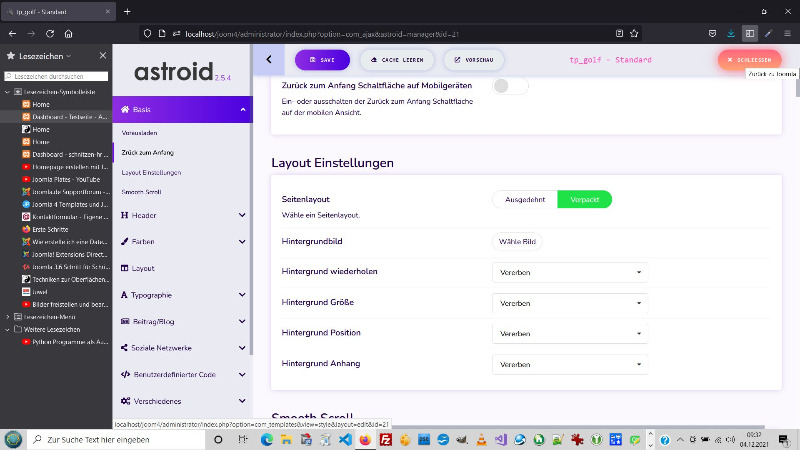Expand the Farben section

183,242
